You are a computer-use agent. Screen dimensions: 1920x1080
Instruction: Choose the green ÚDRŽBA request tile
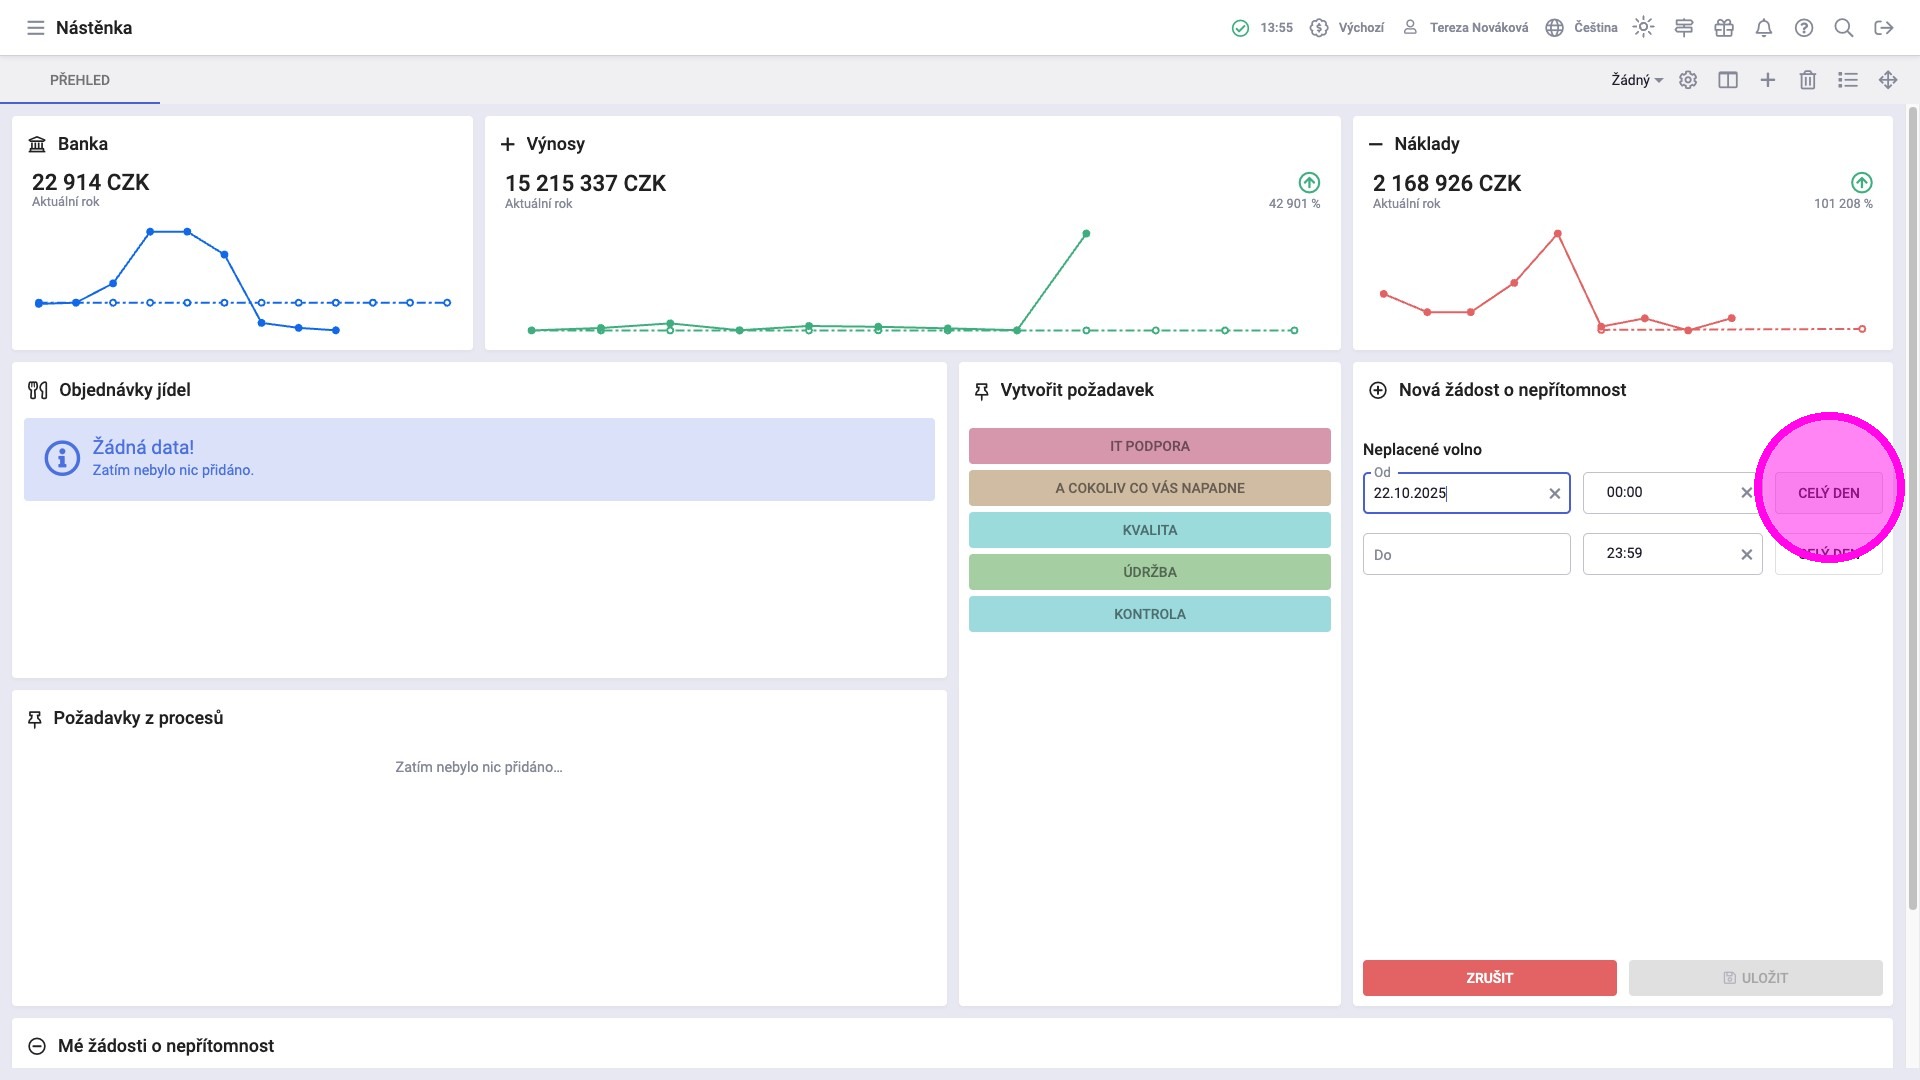pos(1149,572)
